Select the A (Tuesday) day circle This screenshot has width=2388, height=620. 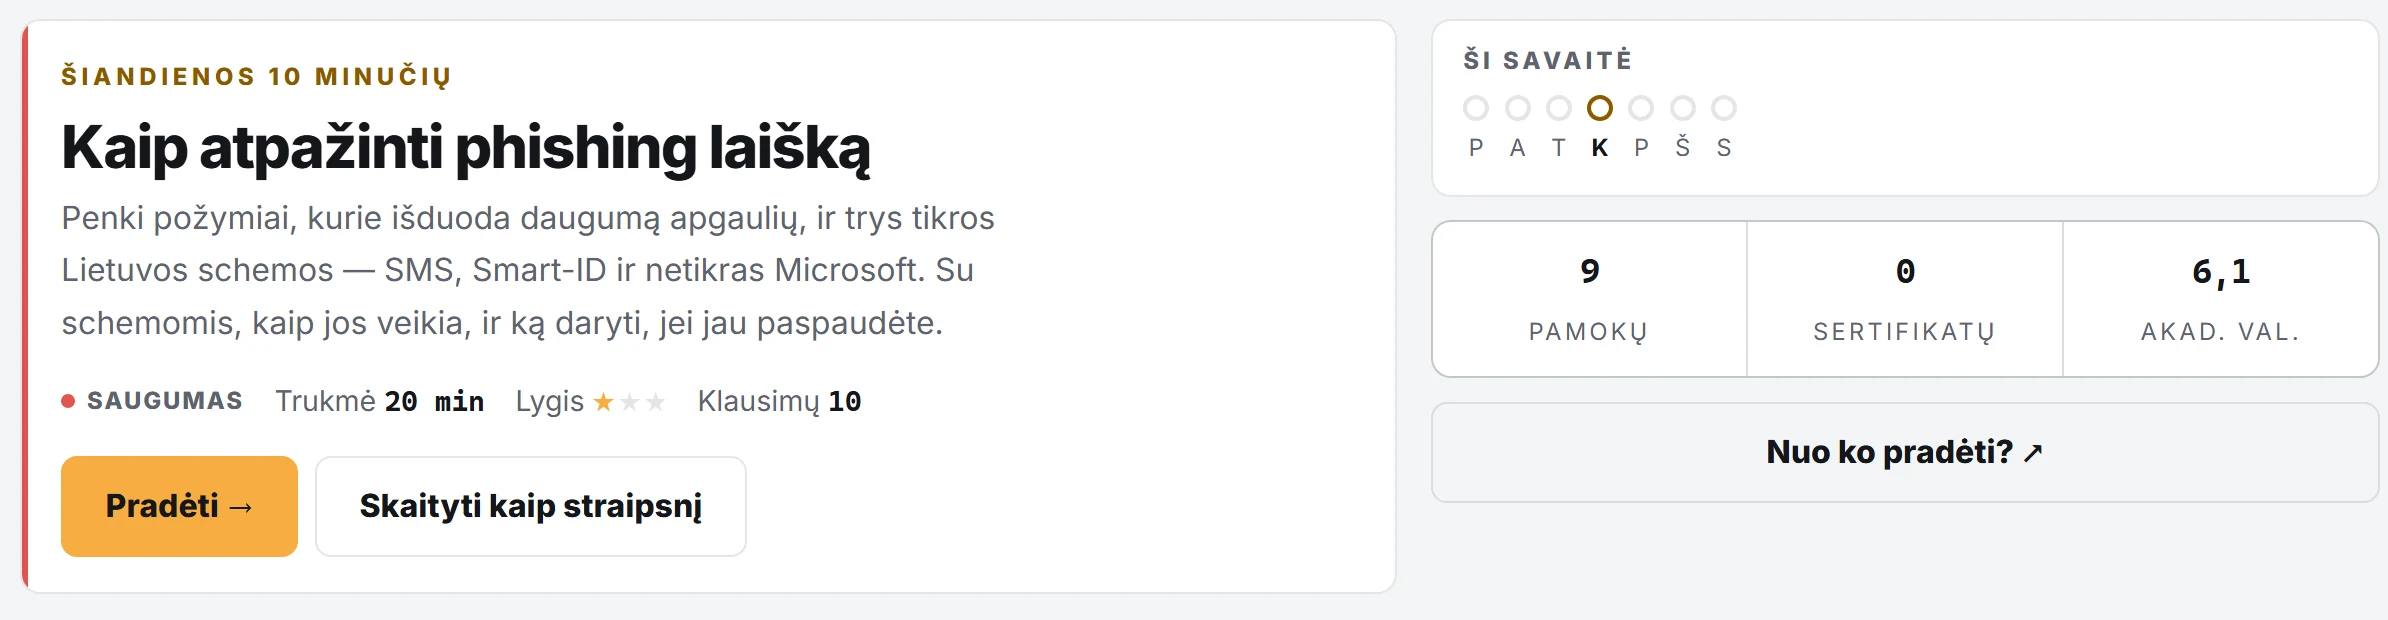1518,108
